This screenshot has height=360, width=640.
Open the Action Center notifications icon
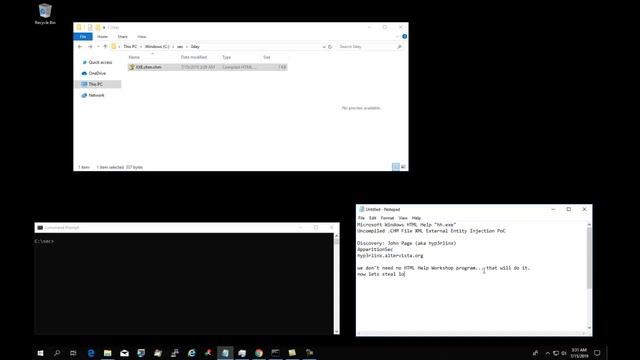coord(597,353)
